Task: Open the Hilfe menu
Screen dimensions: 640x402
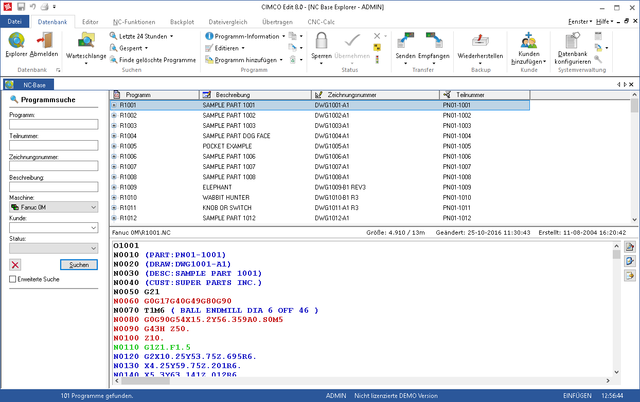Action: pos(604,22)
